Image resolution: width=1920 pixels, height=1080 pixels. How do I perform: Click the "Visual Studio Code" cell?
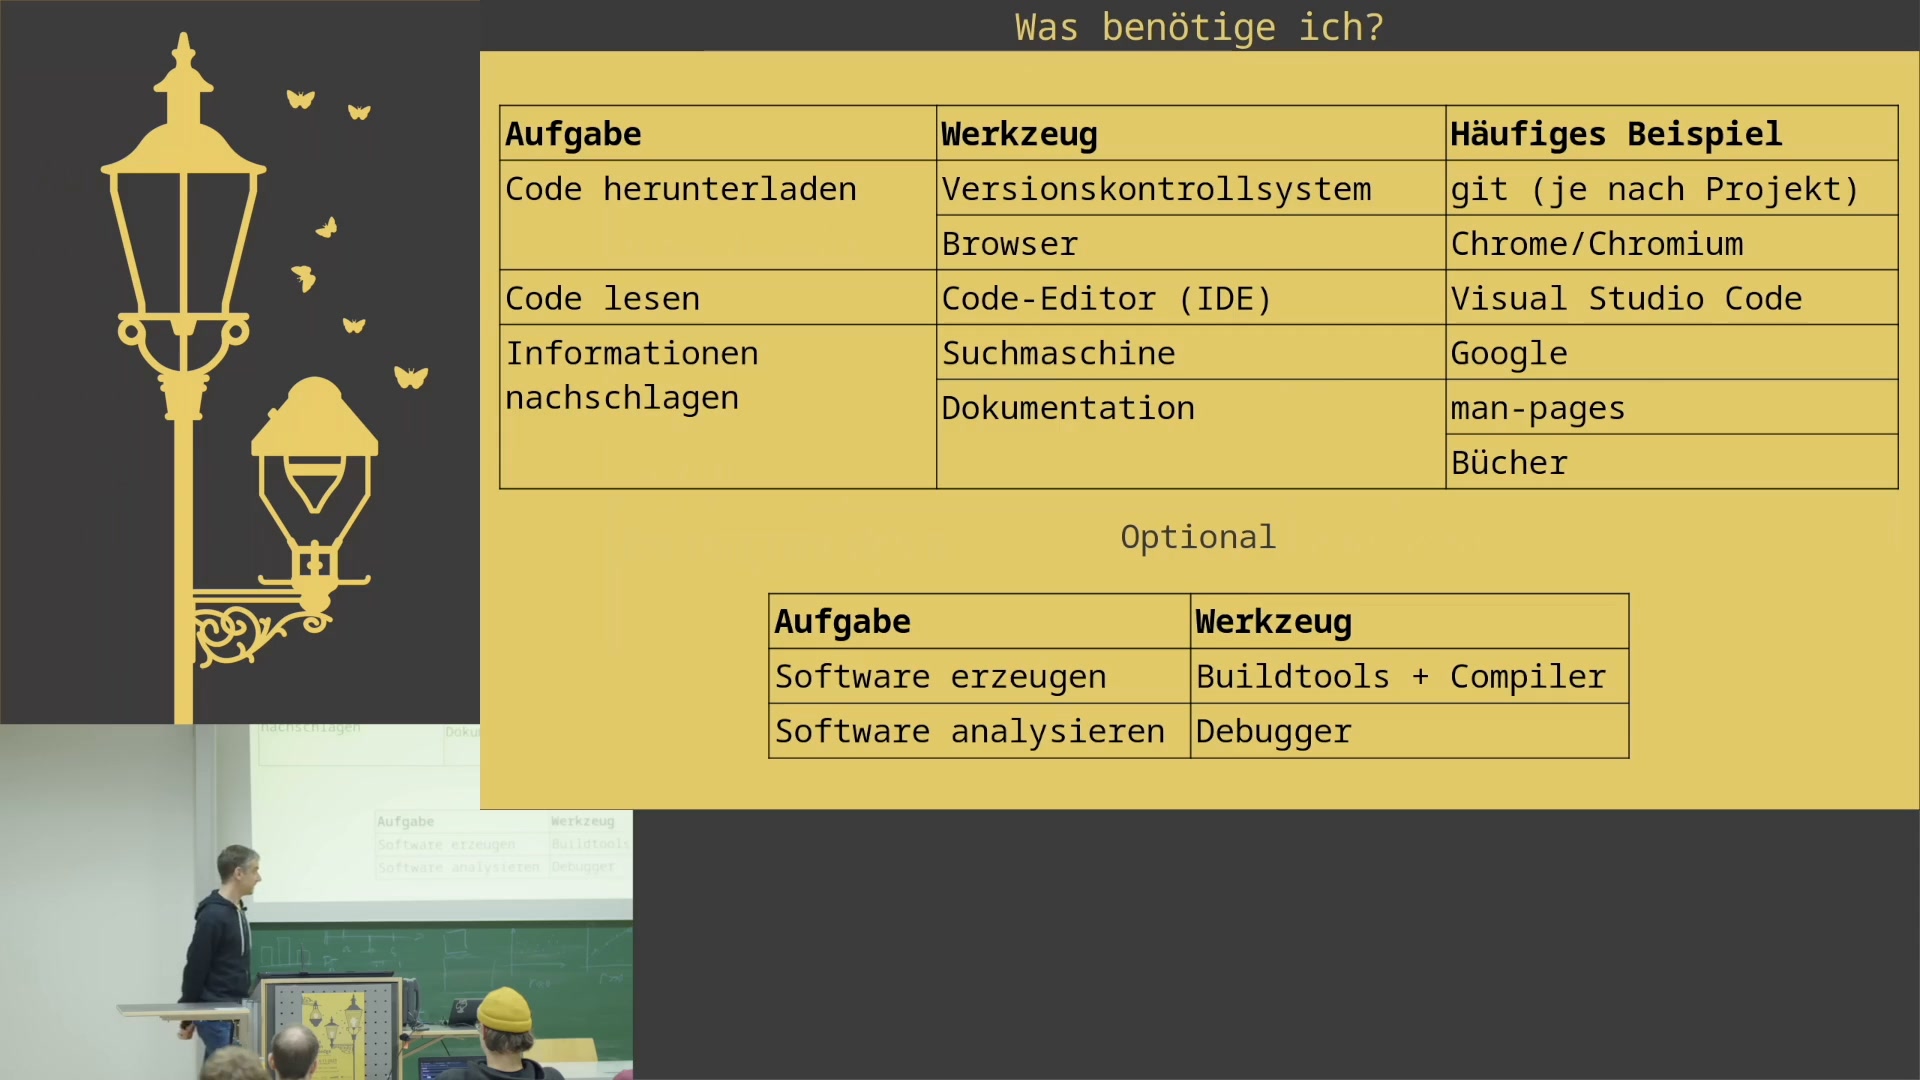(x=1626, y=299)
